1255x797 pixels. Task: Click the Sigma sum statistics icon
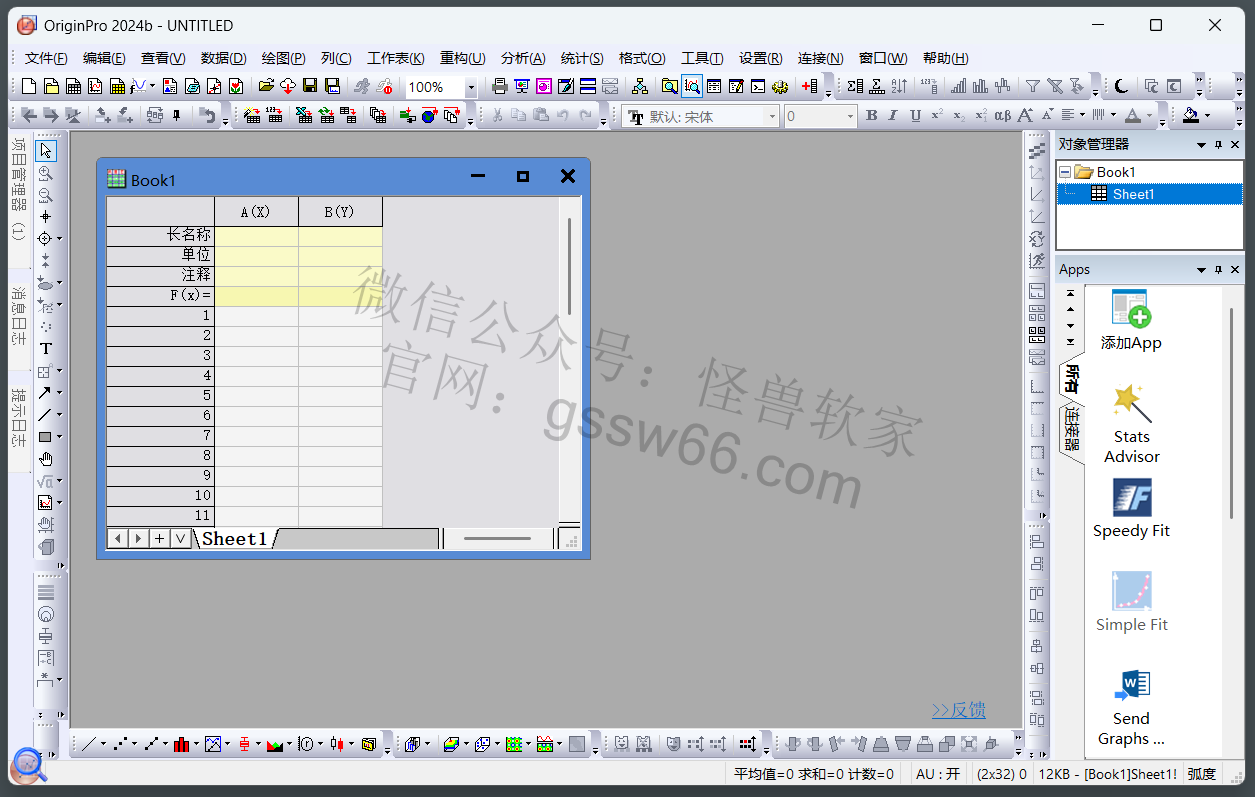click(855, 87)
